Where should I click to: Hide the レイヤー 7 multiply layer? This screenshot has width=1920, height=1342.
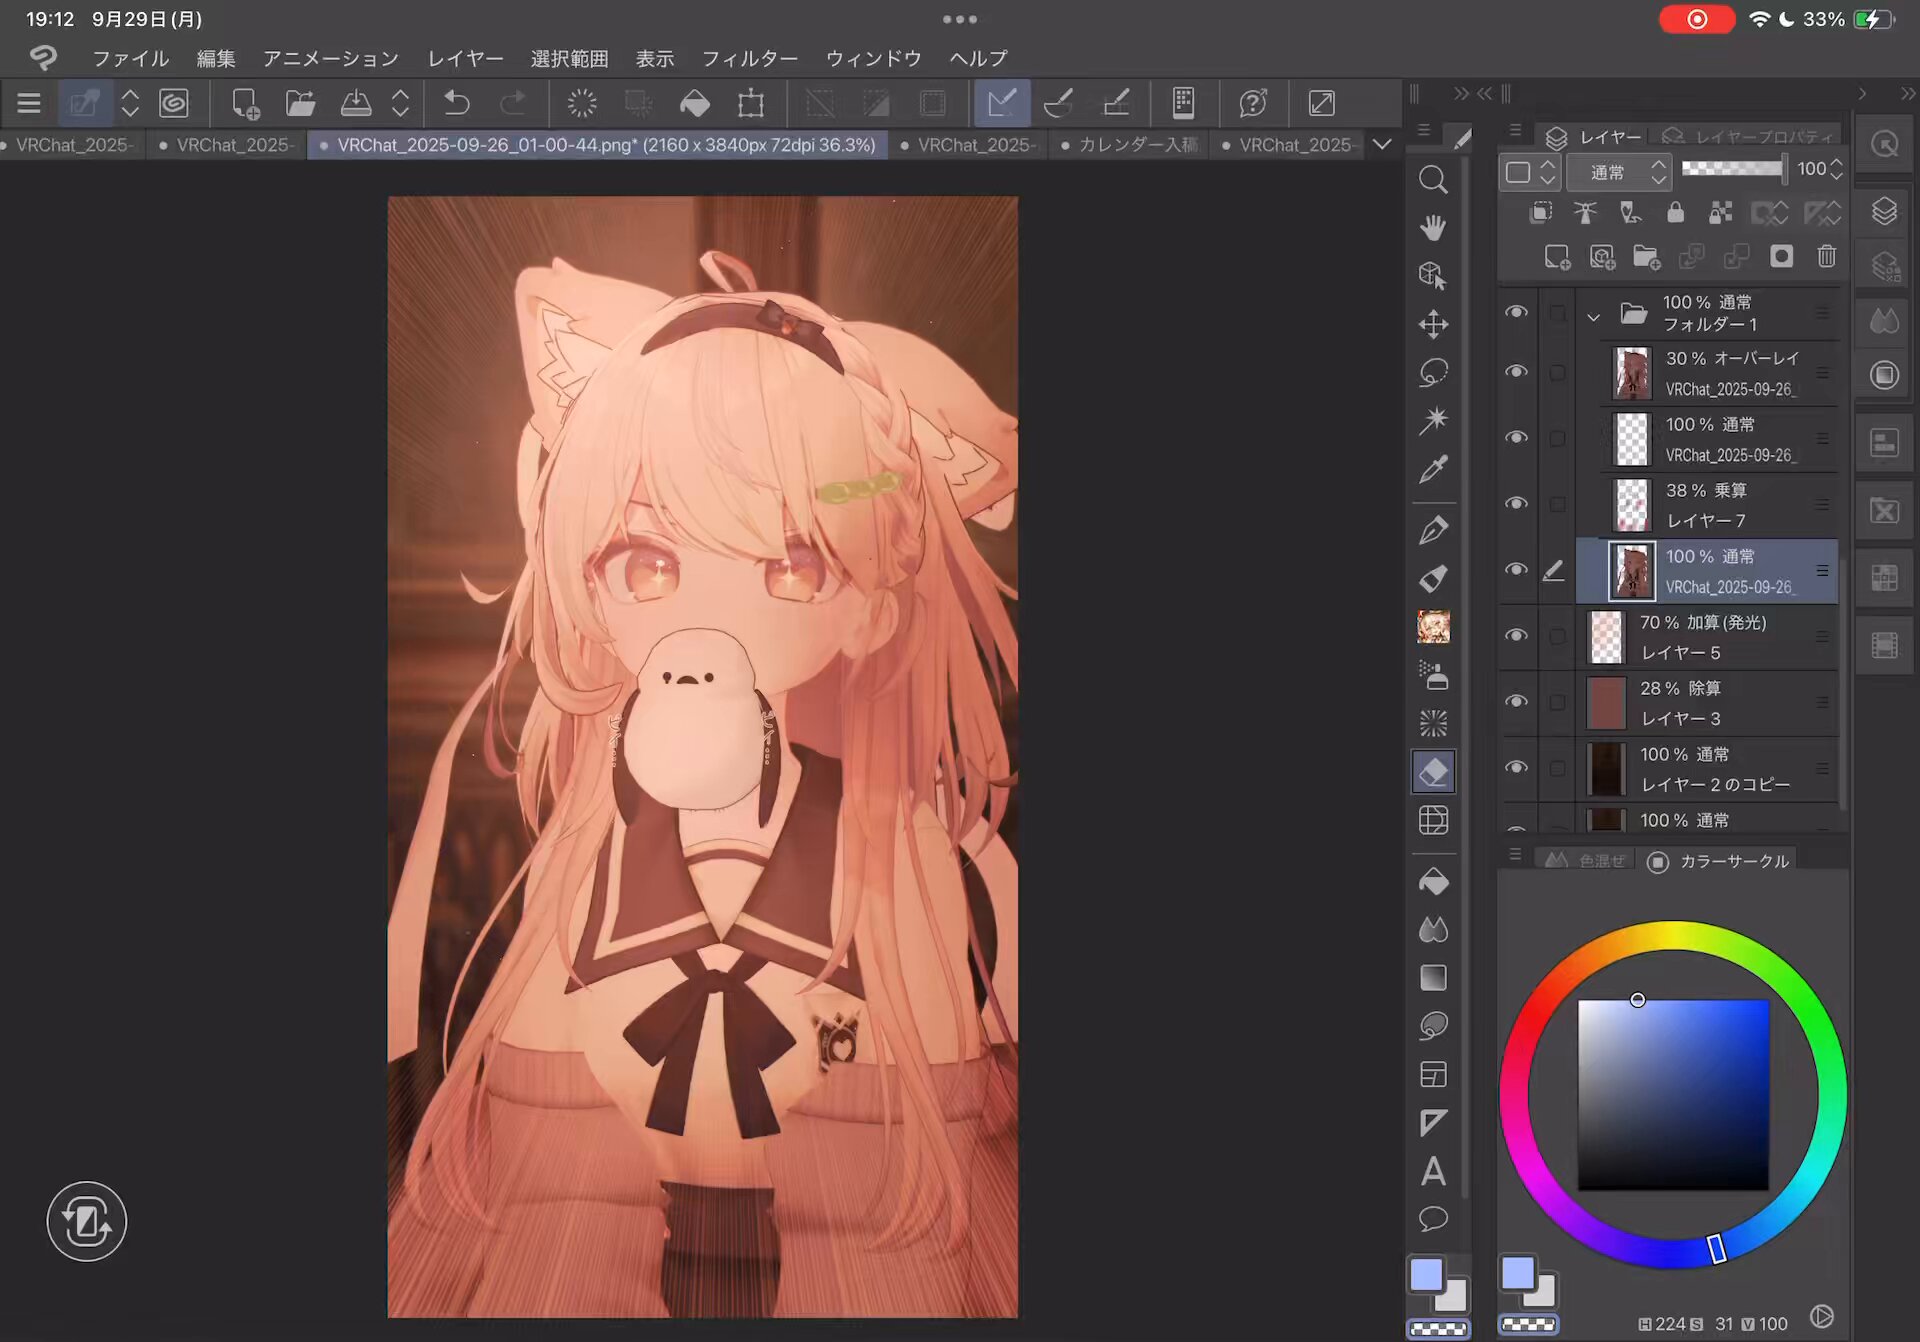1516,504
